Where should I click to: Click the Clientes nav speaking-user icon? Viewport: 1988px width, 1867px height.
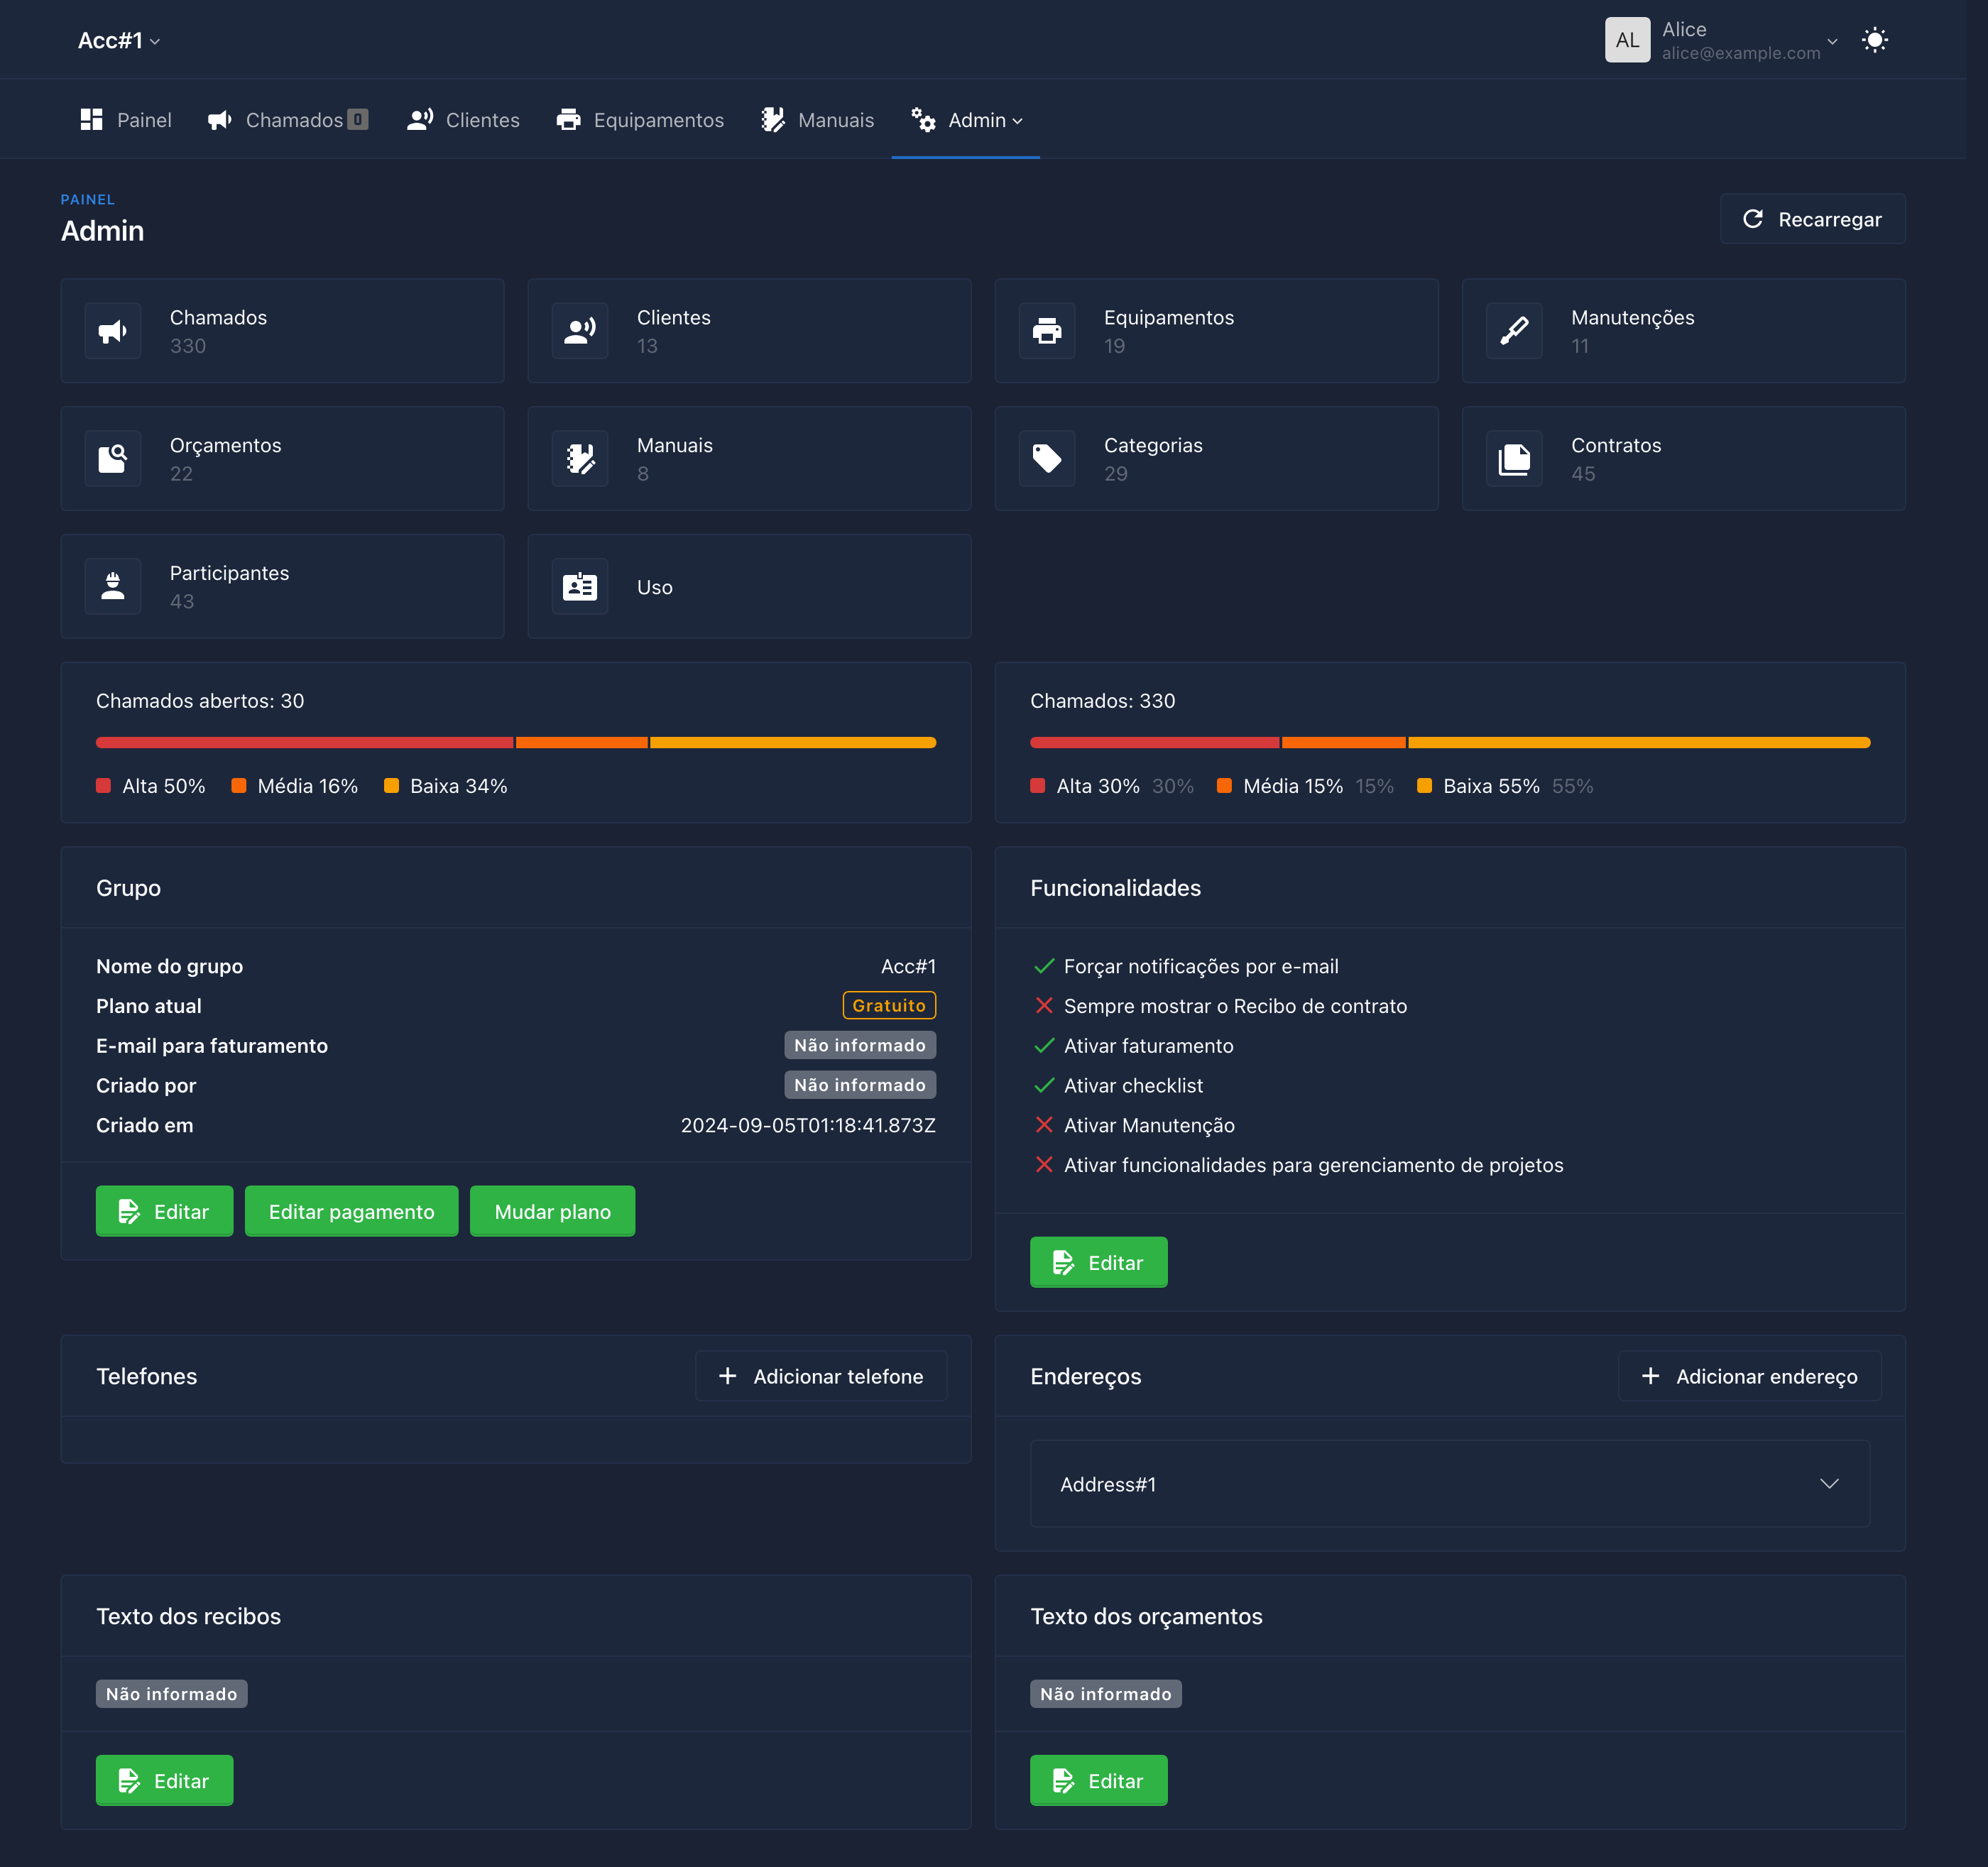pyautogui.click(x=420, y=120)
